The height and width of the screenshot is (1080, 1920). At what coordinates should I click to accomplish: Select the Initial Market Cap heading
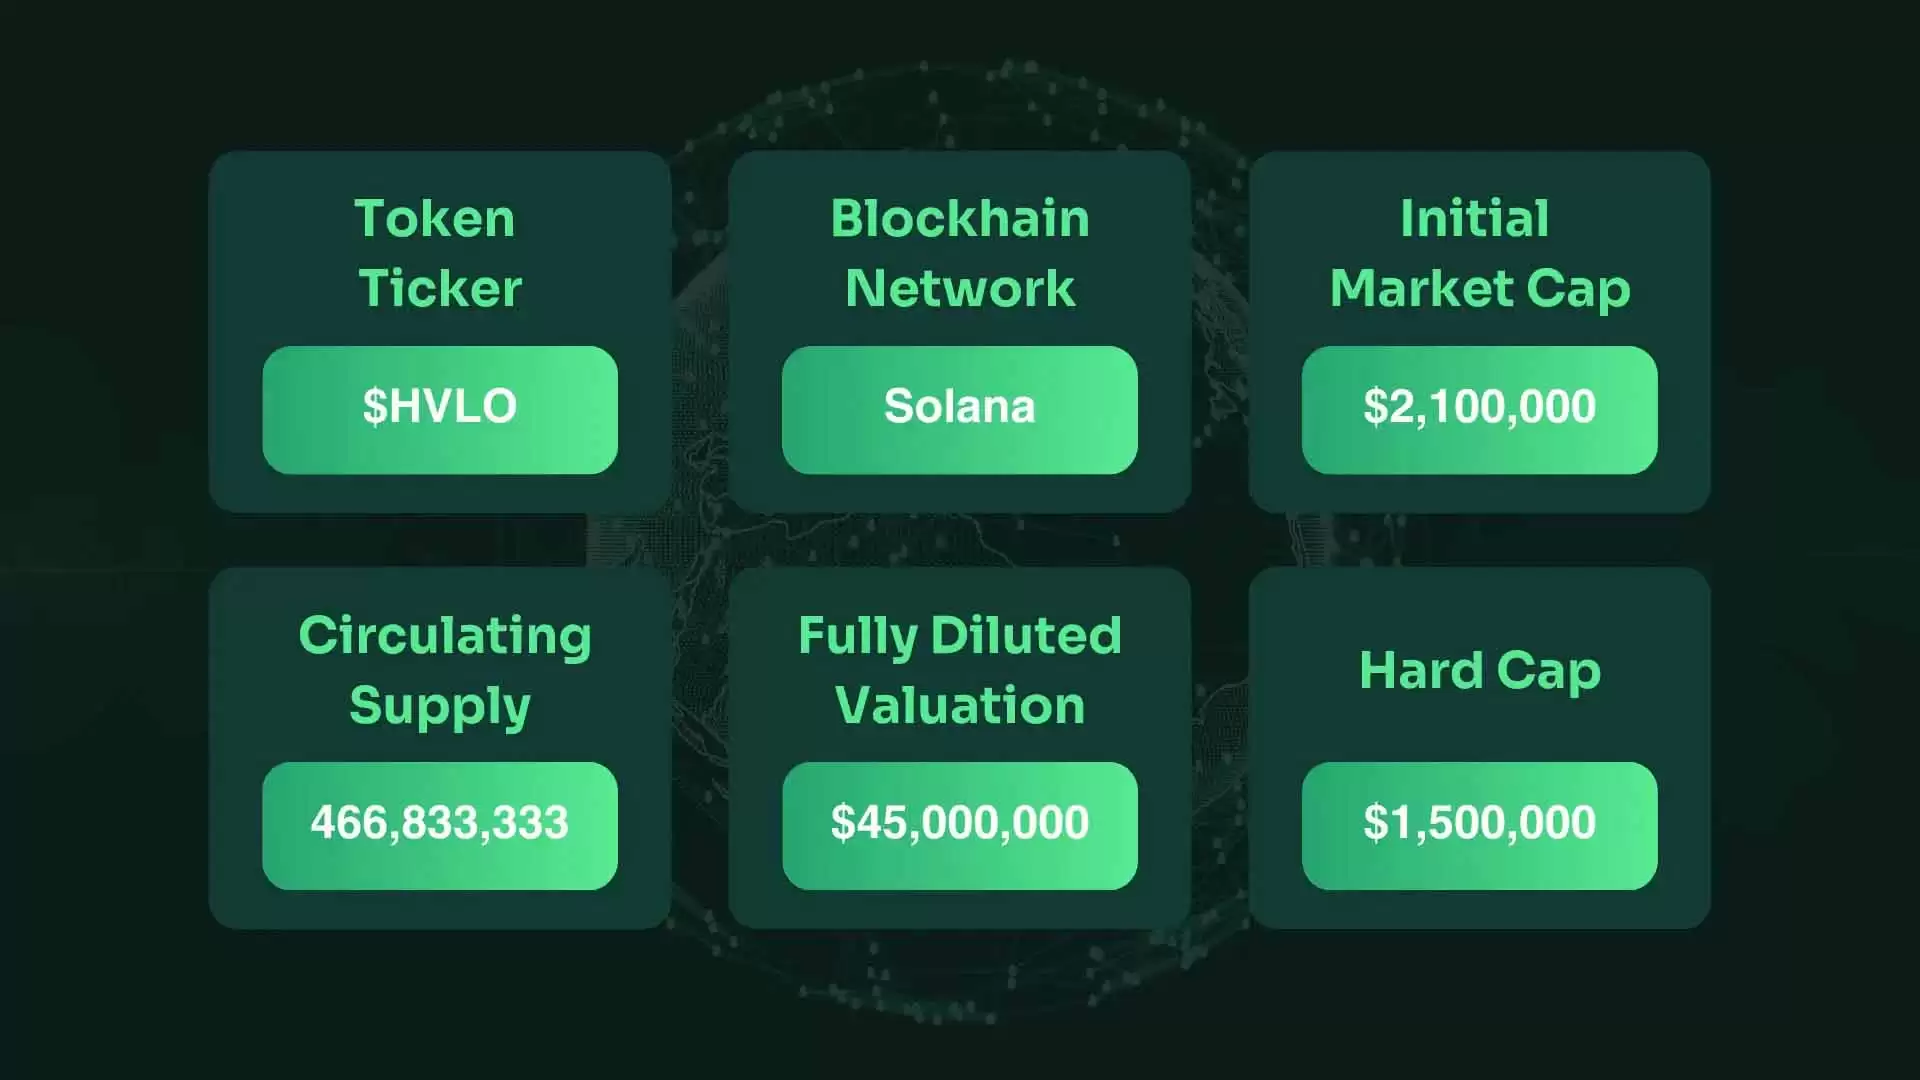click(x=1479, y=253)
